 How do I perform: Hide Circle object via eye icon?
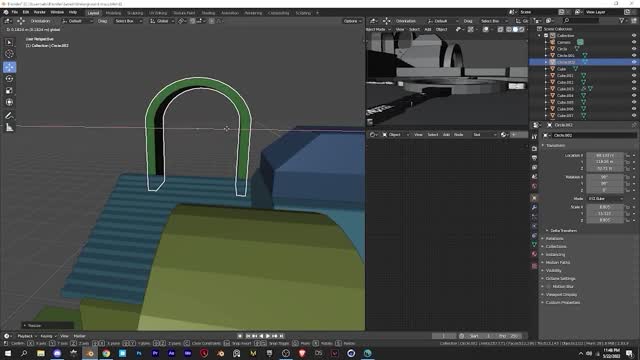pos(634,49)
